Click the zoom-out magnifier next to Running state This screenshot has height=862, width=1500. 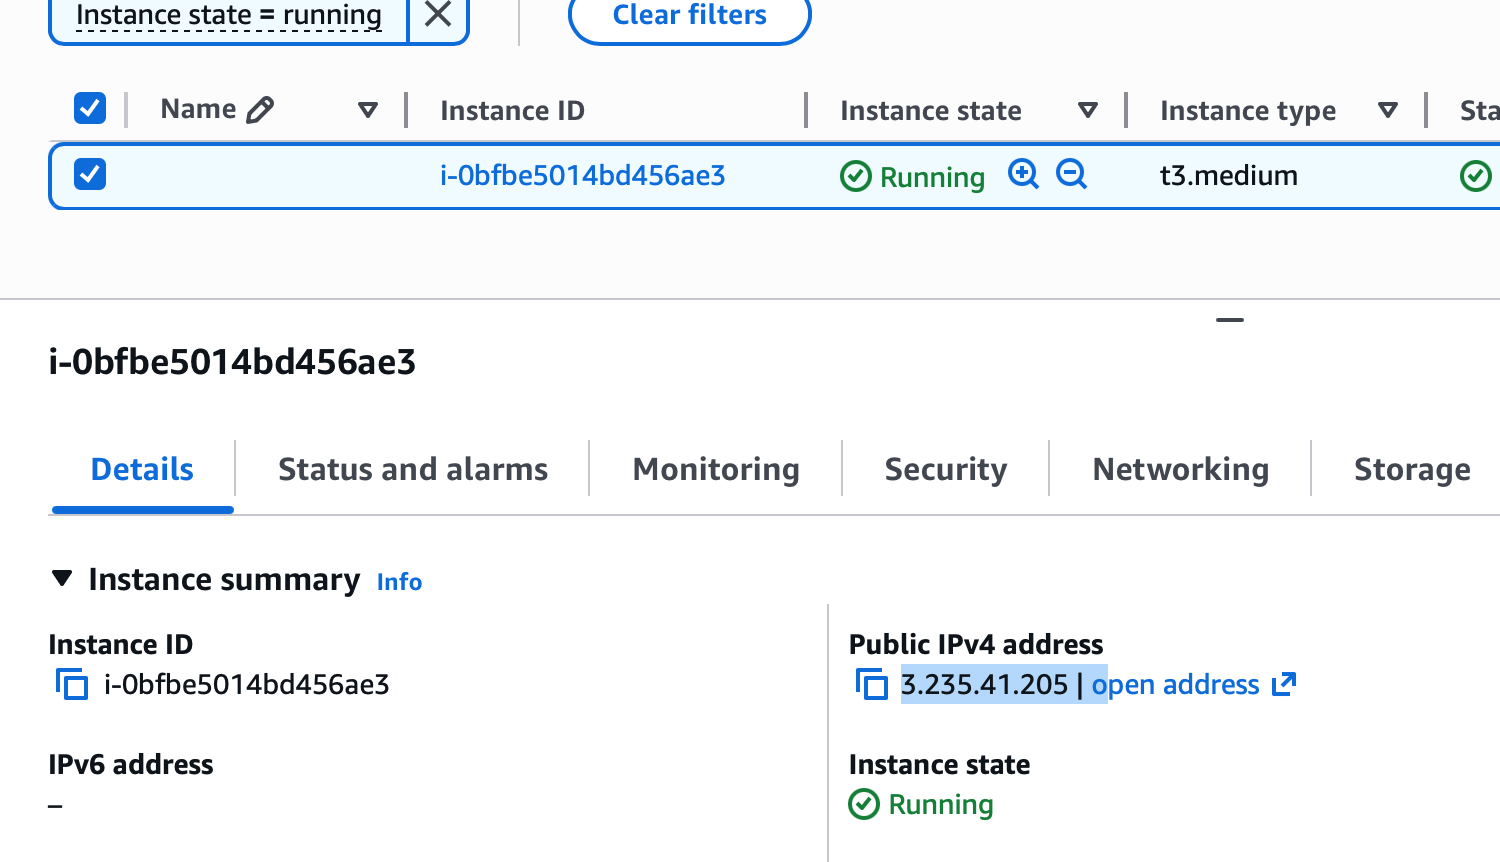click(x=1071, y=174)
